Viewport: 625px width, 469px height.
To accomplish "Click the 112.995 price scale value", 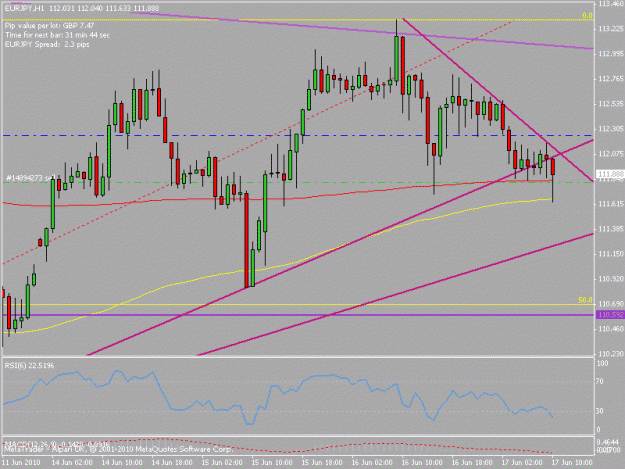I will tap(610, 54).
